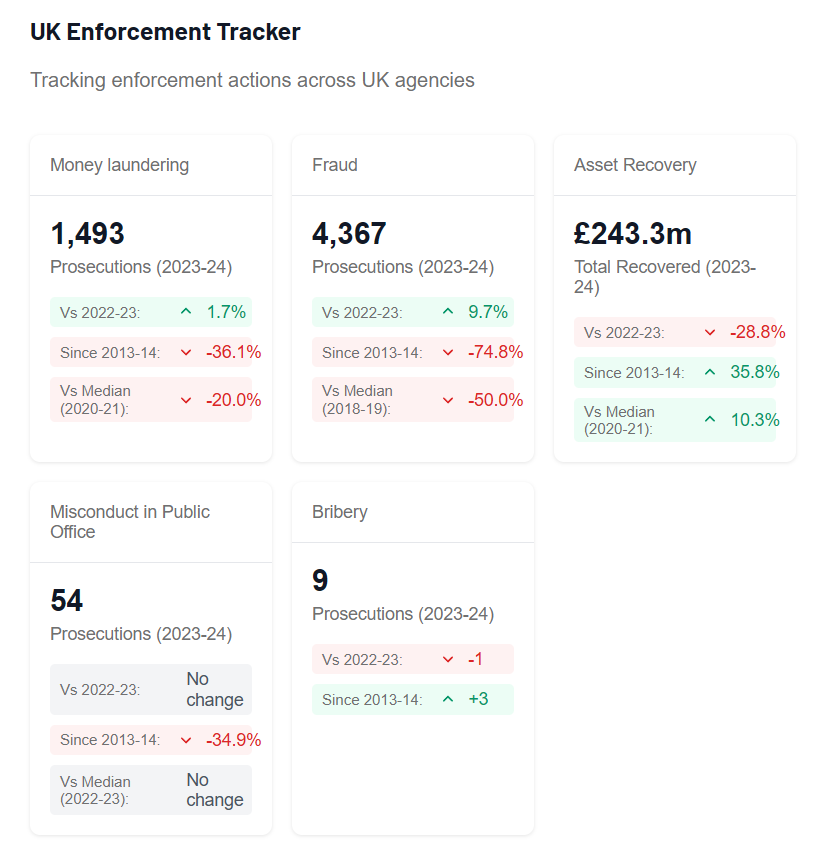The width and height of the screenshot is (821, 850).
Task: Toggle the No change indicator for Misconduct Vs 2022-23
Action: (150, 688)
